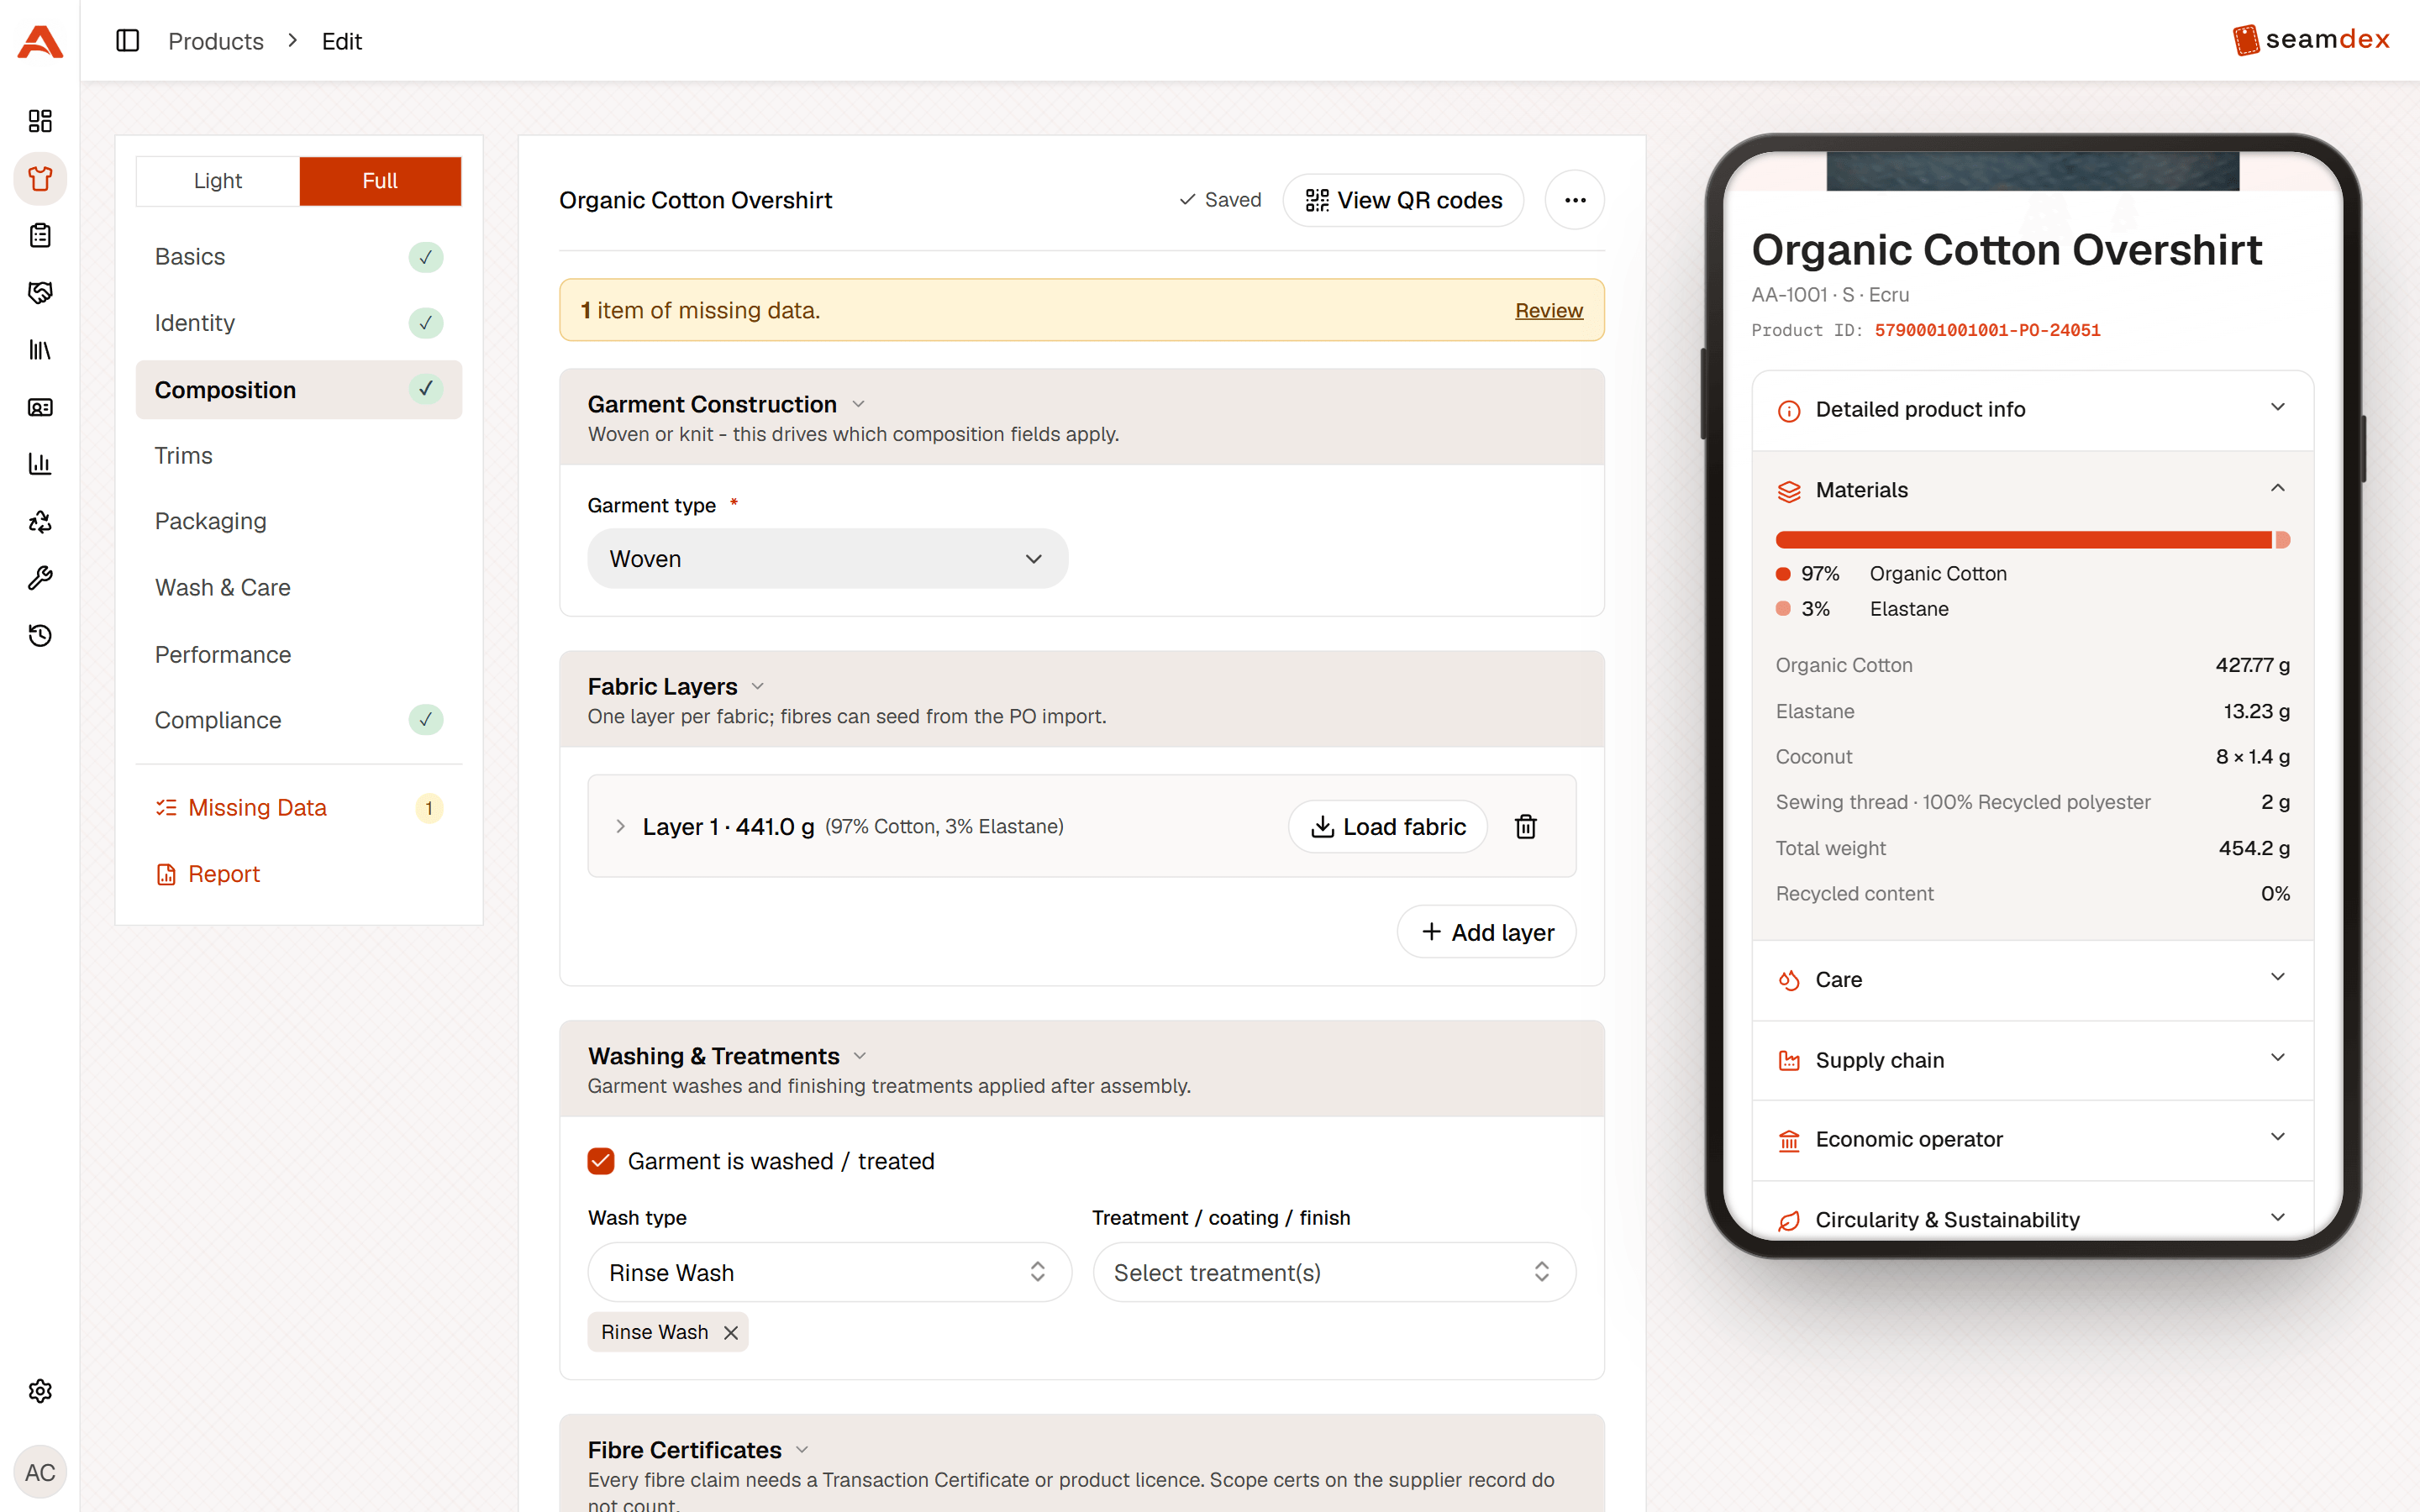Expand Layer 1 details chevron
The image size is (2420, 1512).
pos(620,826)
